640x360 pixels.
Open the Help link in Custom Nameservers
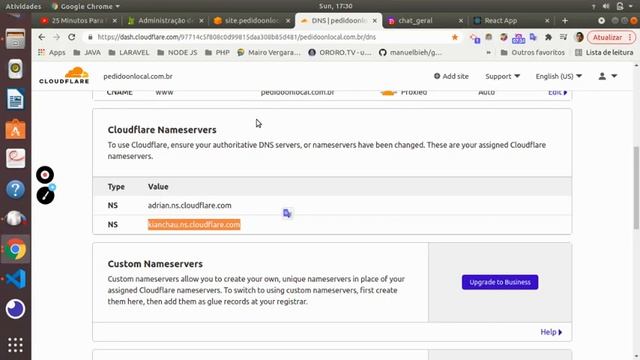(551, 332)
